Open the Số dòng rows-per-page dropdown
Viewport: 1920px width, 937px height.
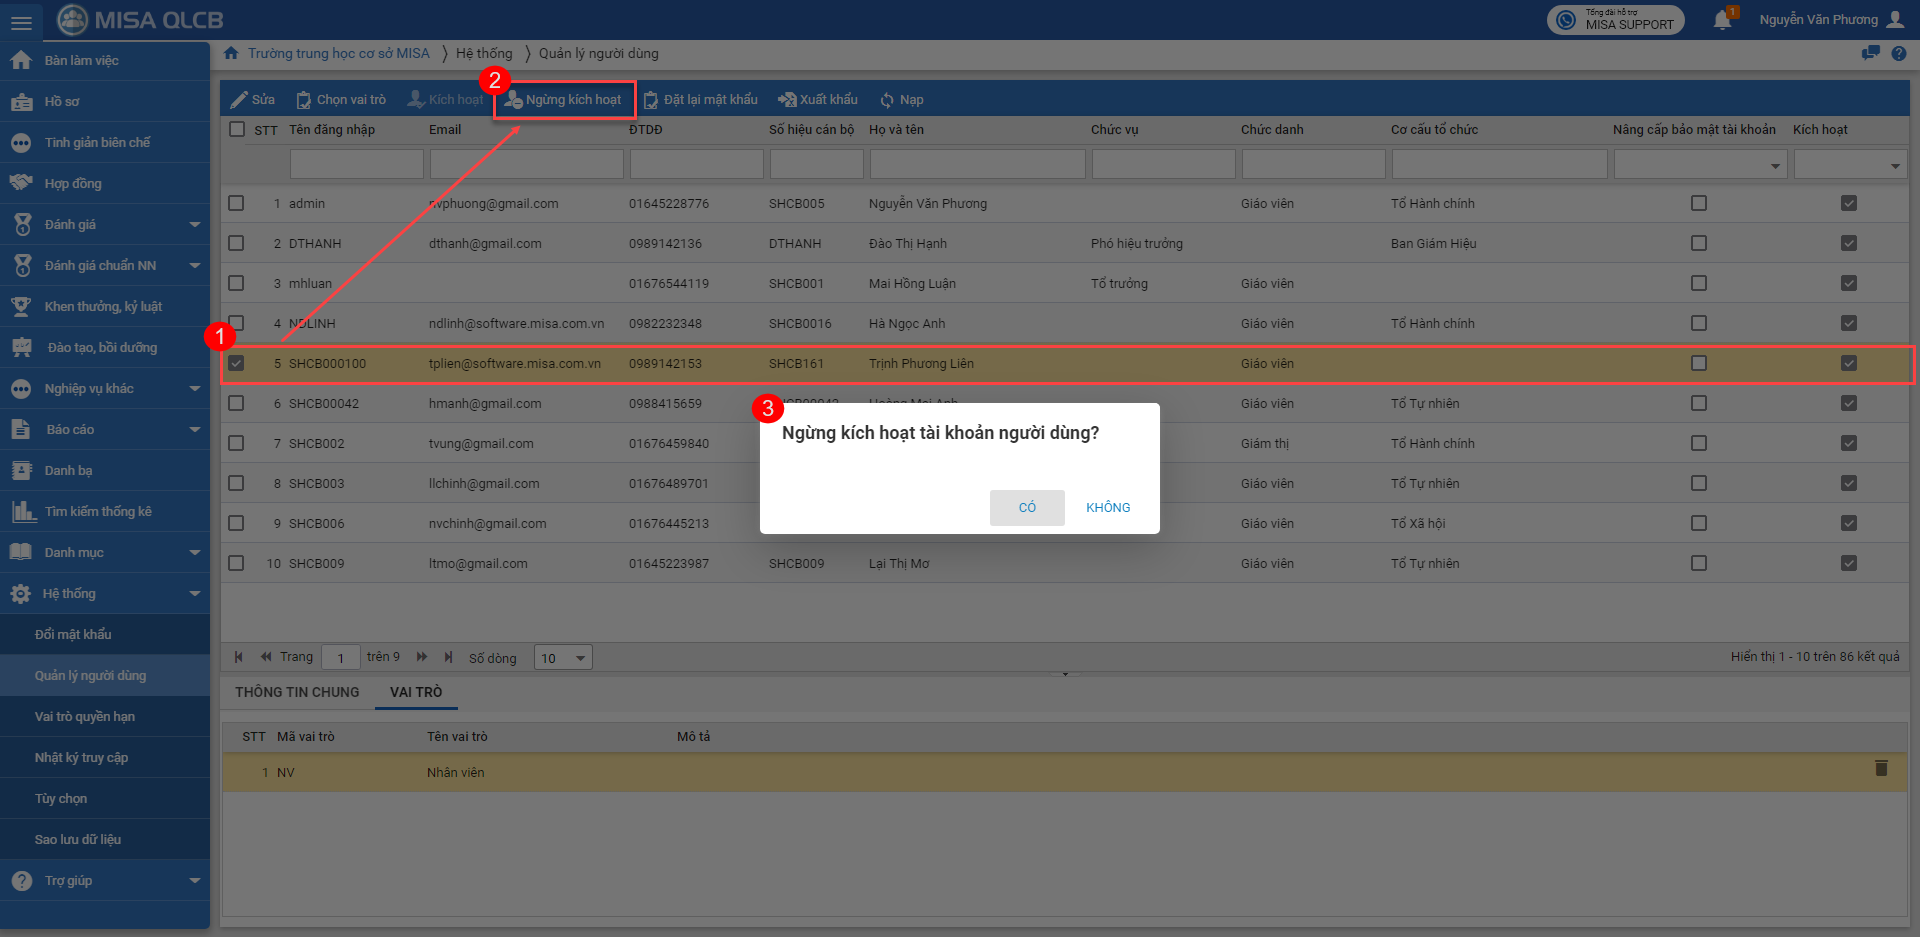pos(564,658)
